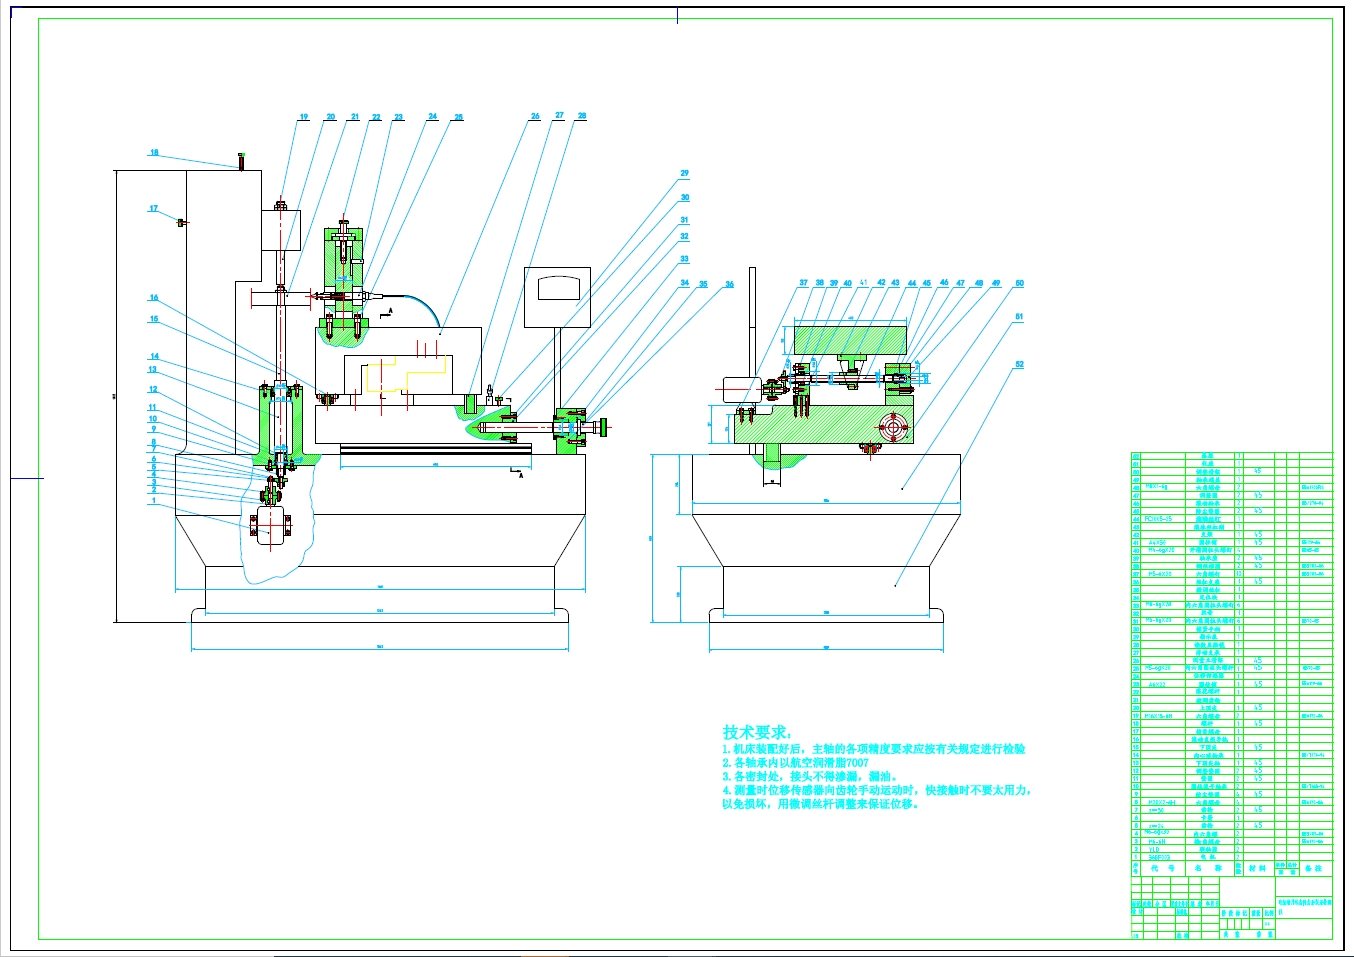Click callout number 31 between the views
The image size is (1354, 957).
coord(685,220)
